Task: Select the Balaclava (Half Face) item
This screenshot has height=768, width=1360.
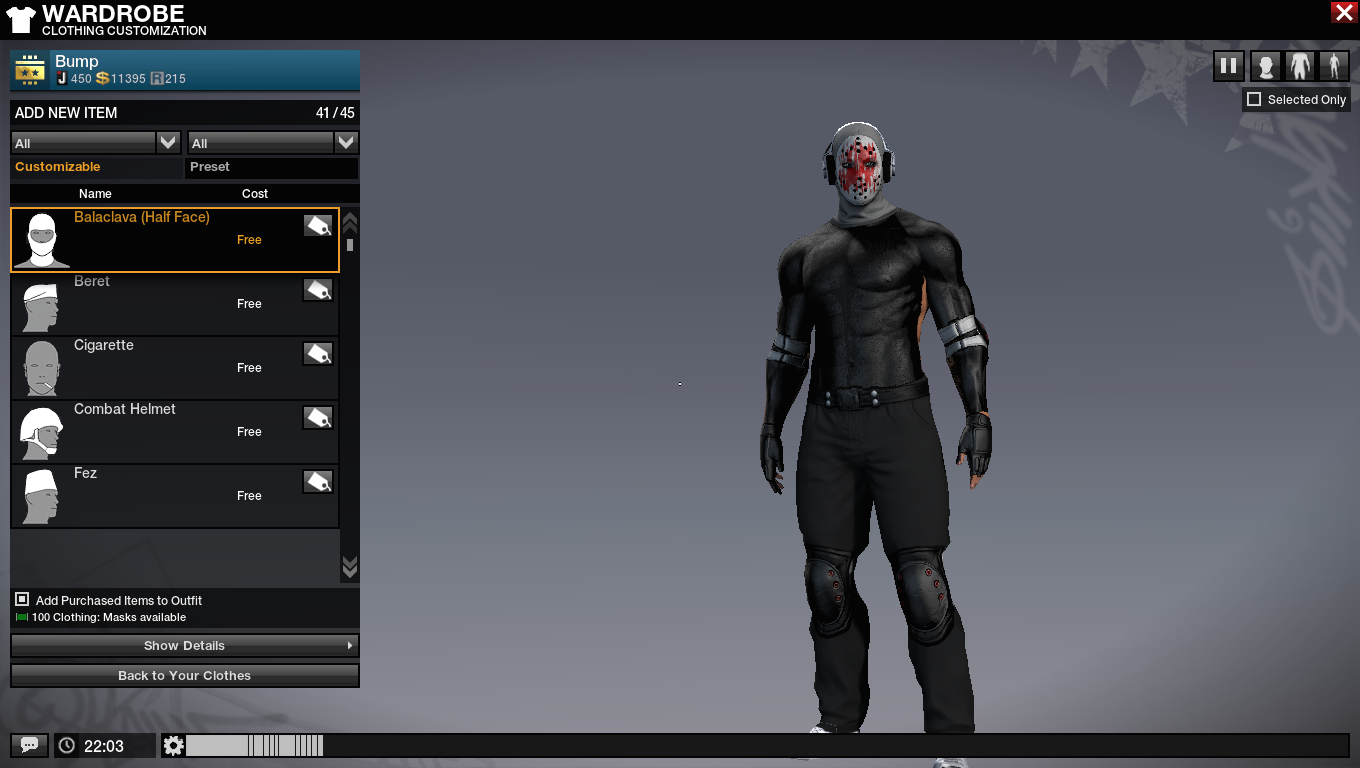Action: [175, 240]
